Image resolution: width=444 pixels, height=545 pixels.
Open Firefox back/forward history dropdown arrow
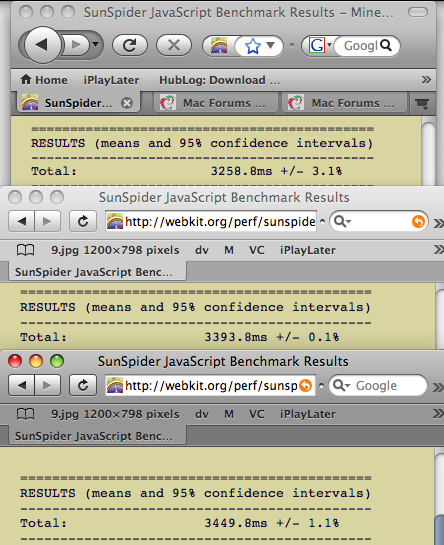click(x=96, y=45)
